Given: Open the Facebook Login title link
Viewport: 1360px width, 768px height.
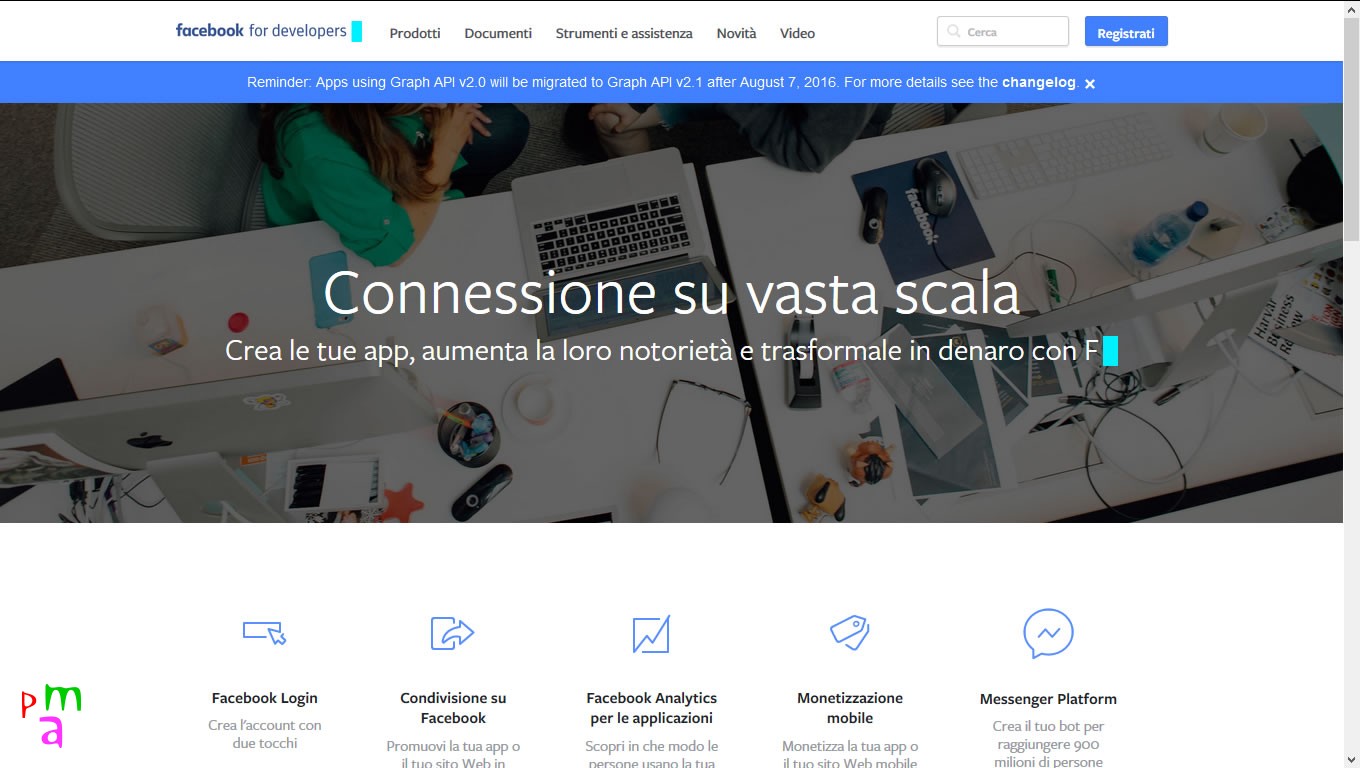Looking at the screenshot, I should point(265,698).
